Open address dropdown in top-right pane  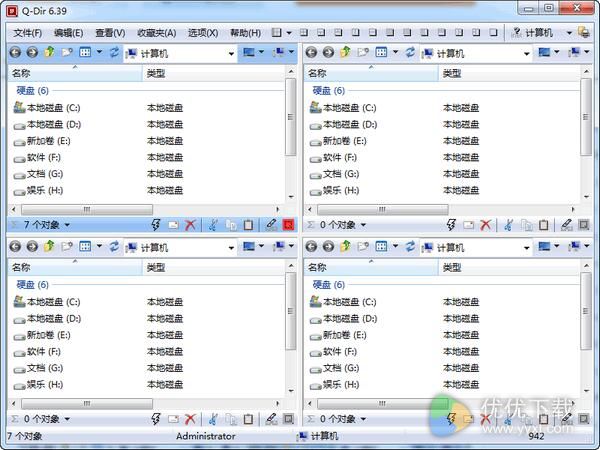(x=527, y=54)
